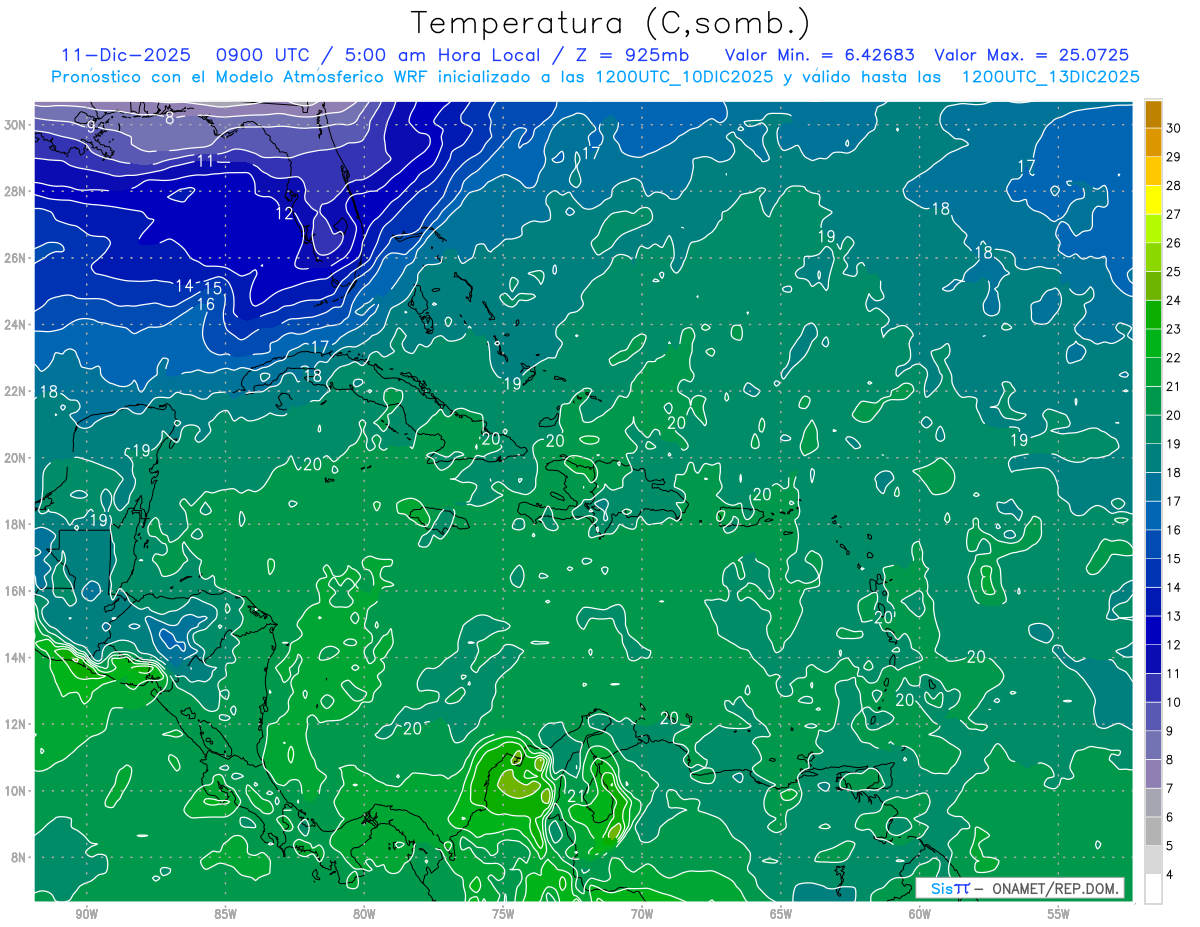The height and width of the screenshot is (927, 1200).
Task: Click the legend scale number "24"
Action: 1173,300
